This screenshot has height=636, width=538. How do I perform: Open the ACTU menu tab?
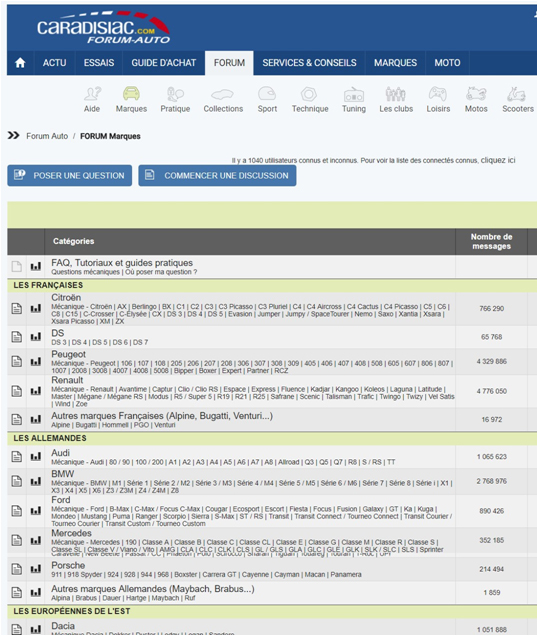pyautogui.click(x=54, y=63)
